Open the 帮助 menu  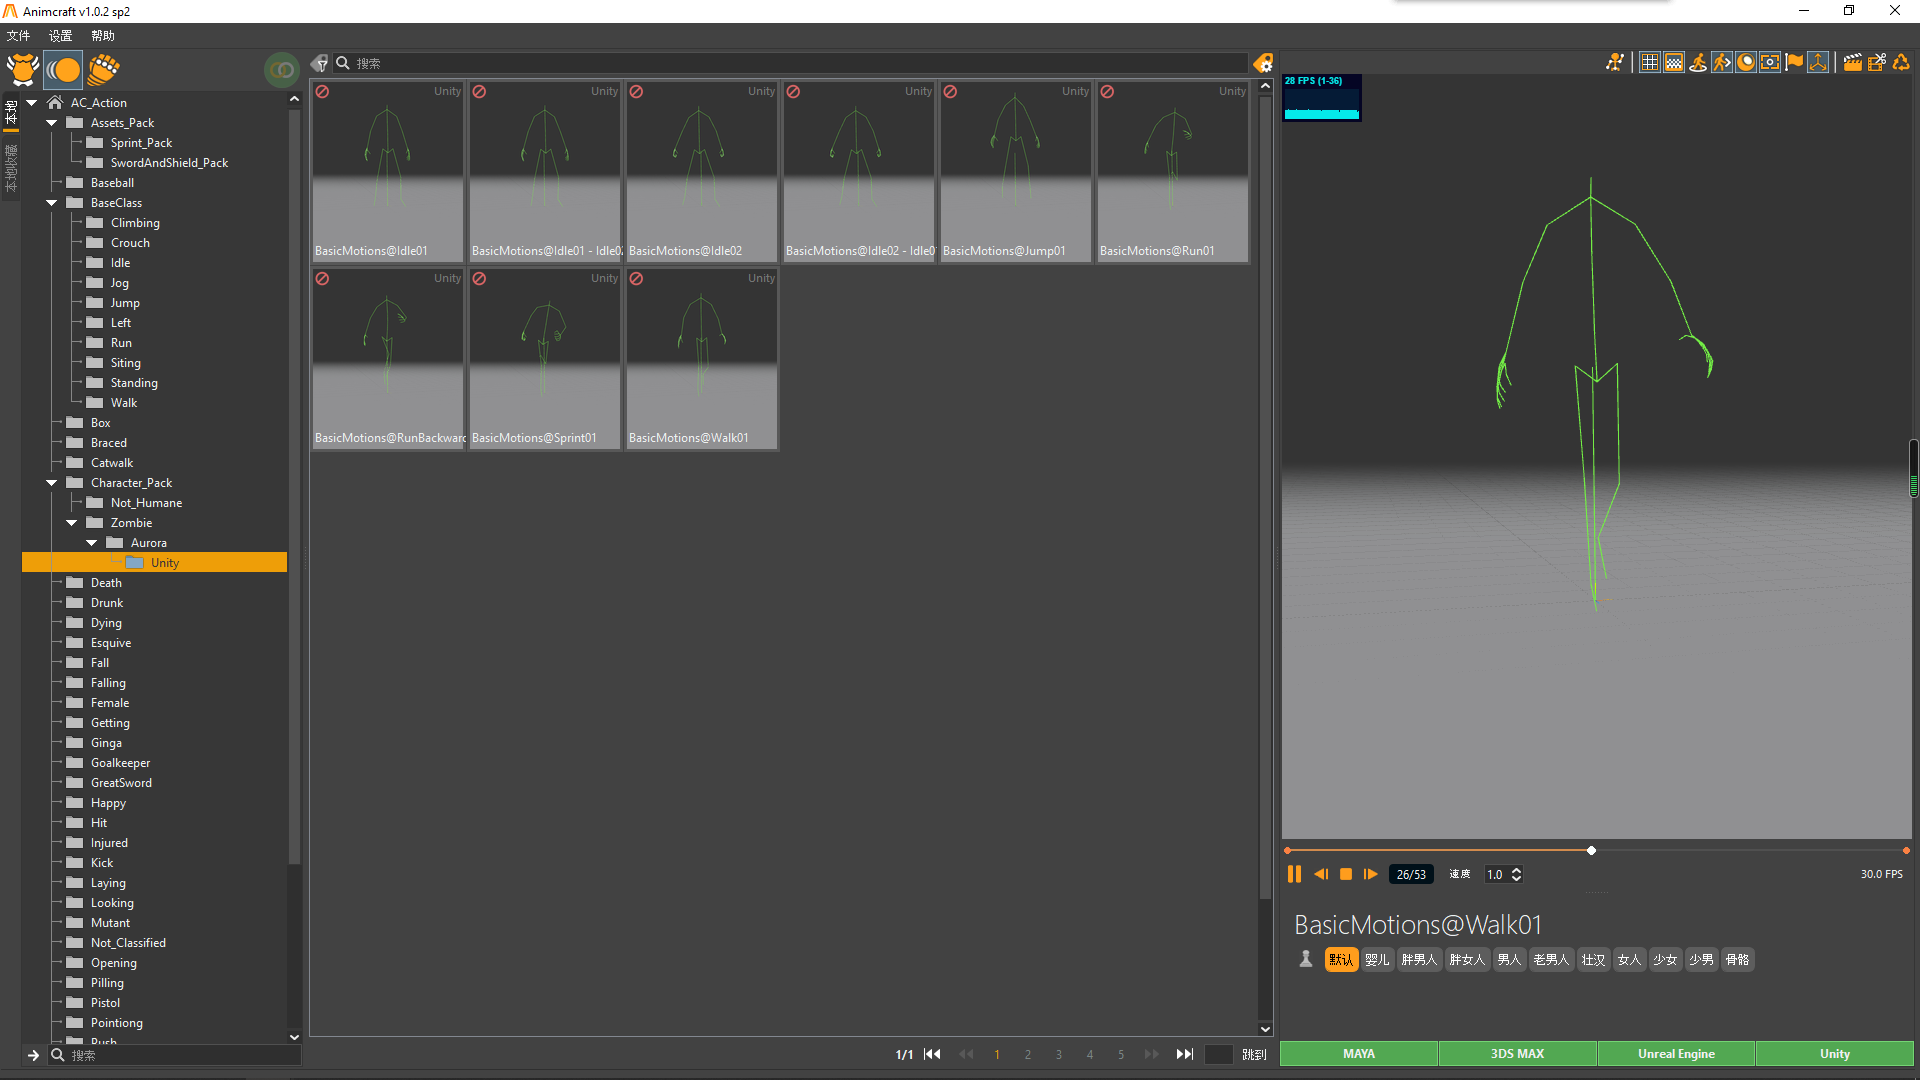point(102,36)
